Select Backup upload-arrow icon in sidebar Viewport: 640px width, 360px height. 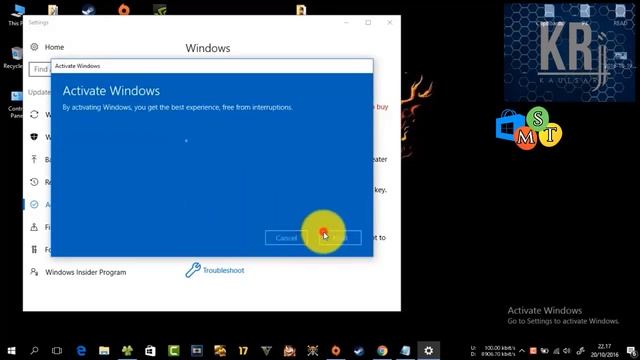34,159
